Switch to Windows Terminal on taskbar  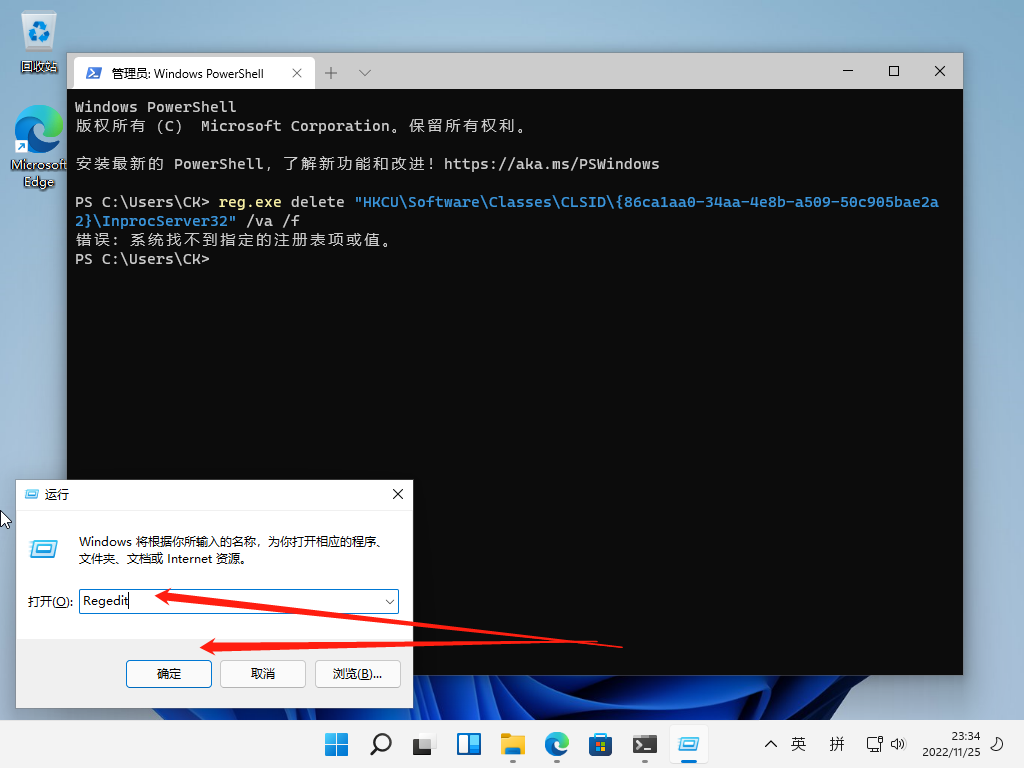pos(645,744)
